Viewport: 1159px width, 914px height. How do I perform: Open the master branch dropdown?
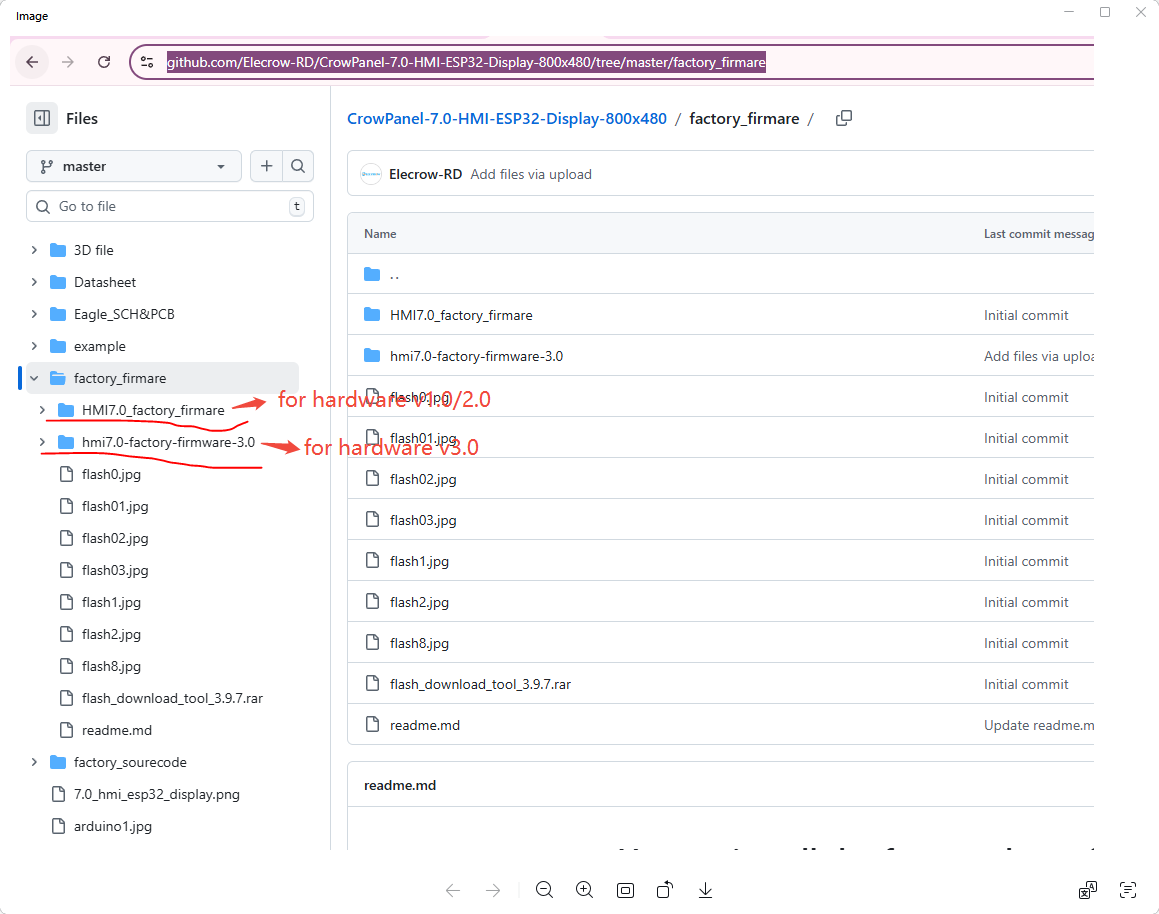[133, 167]
